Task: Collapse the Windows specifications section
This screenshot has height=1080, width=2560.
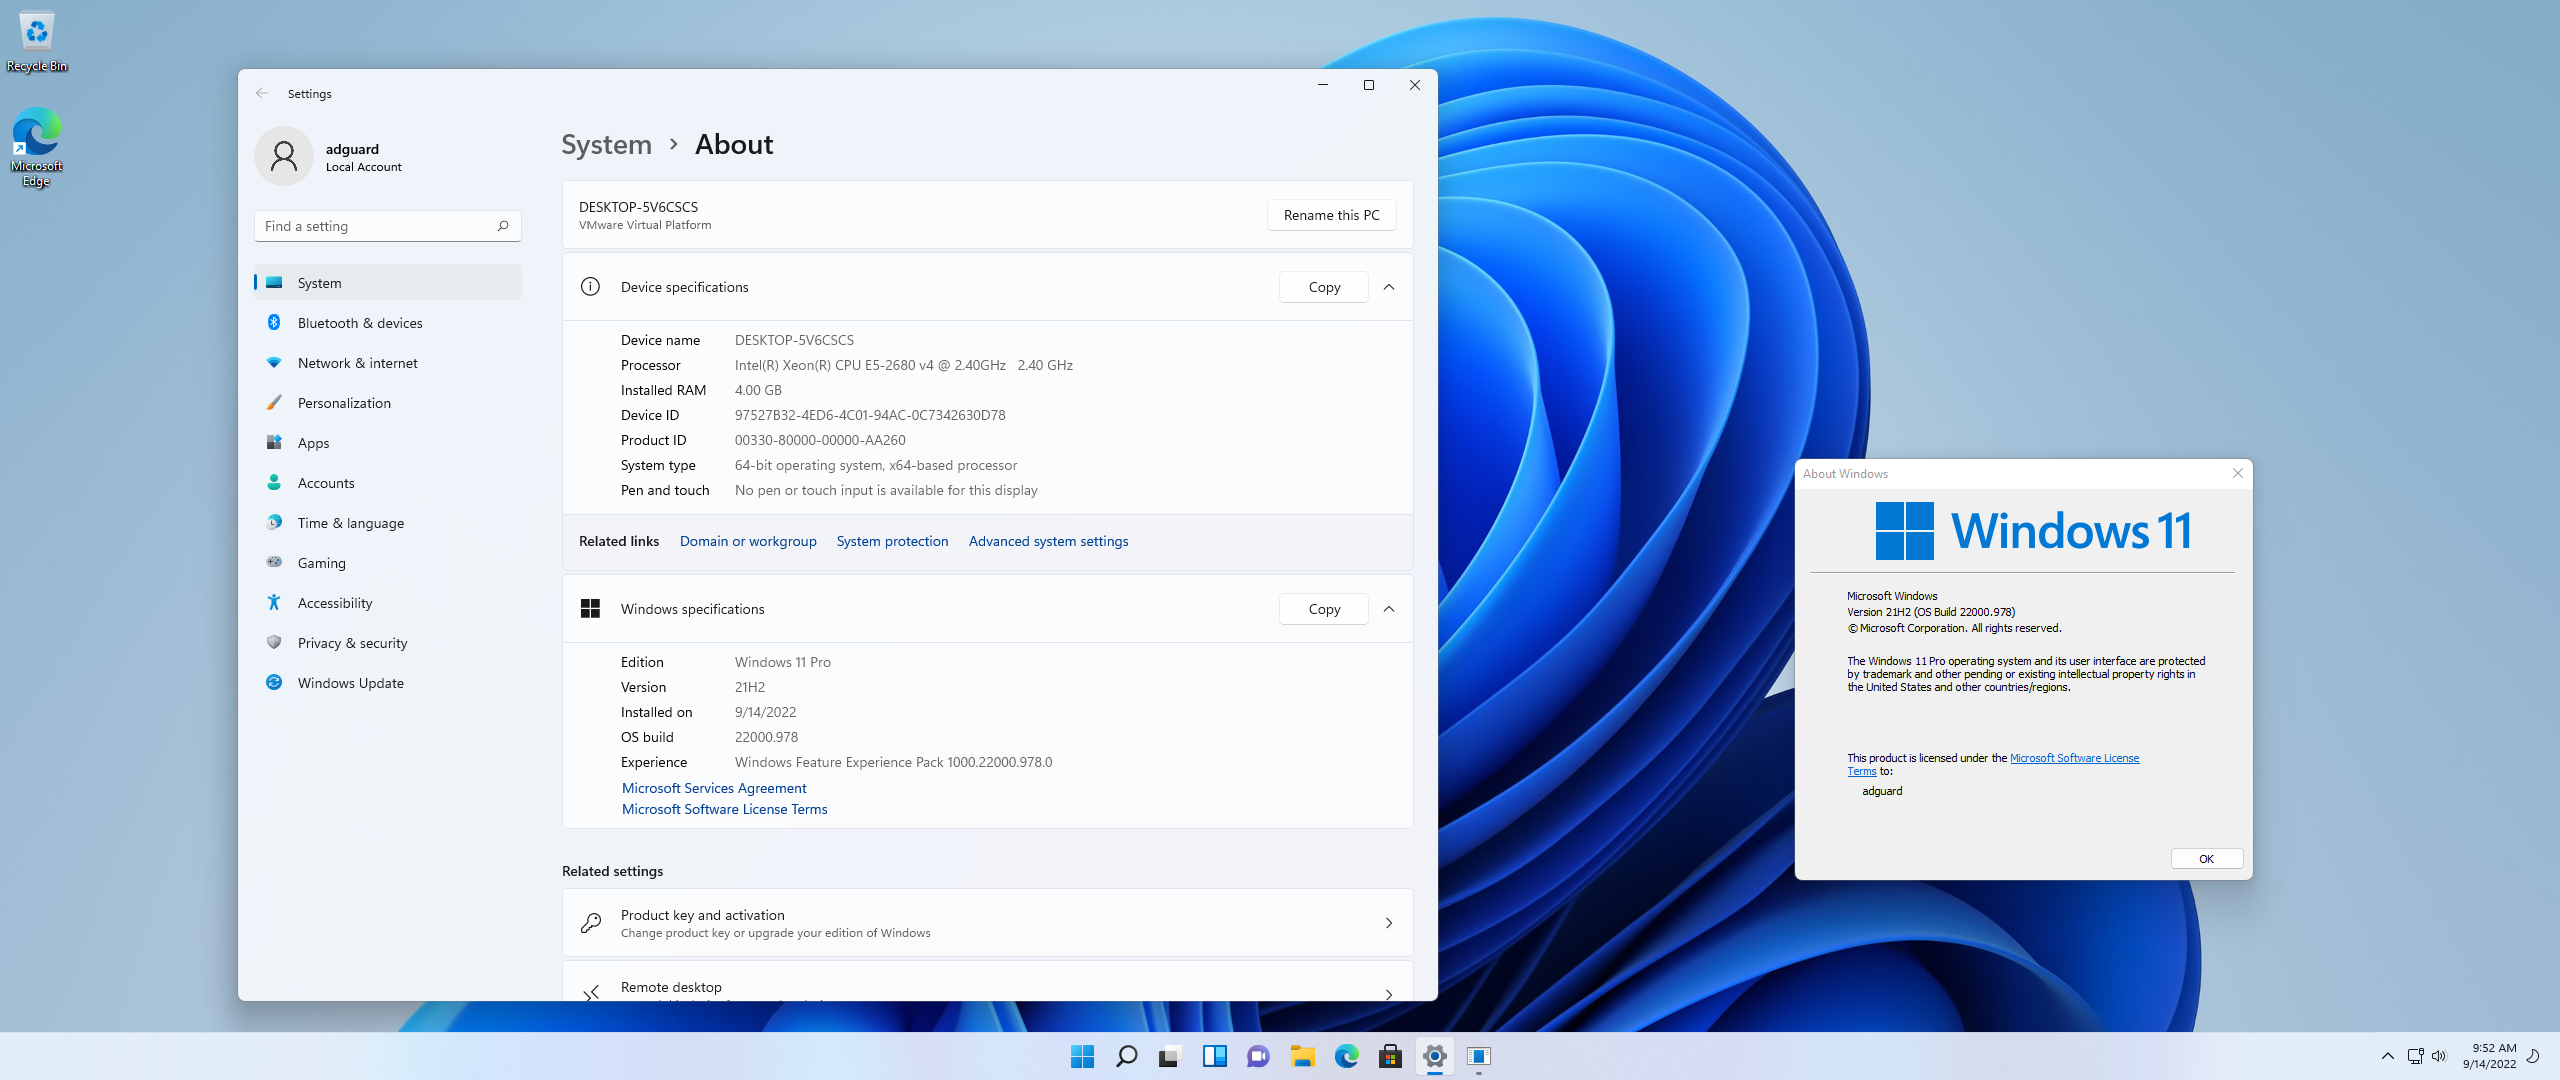Action: 1389,609
